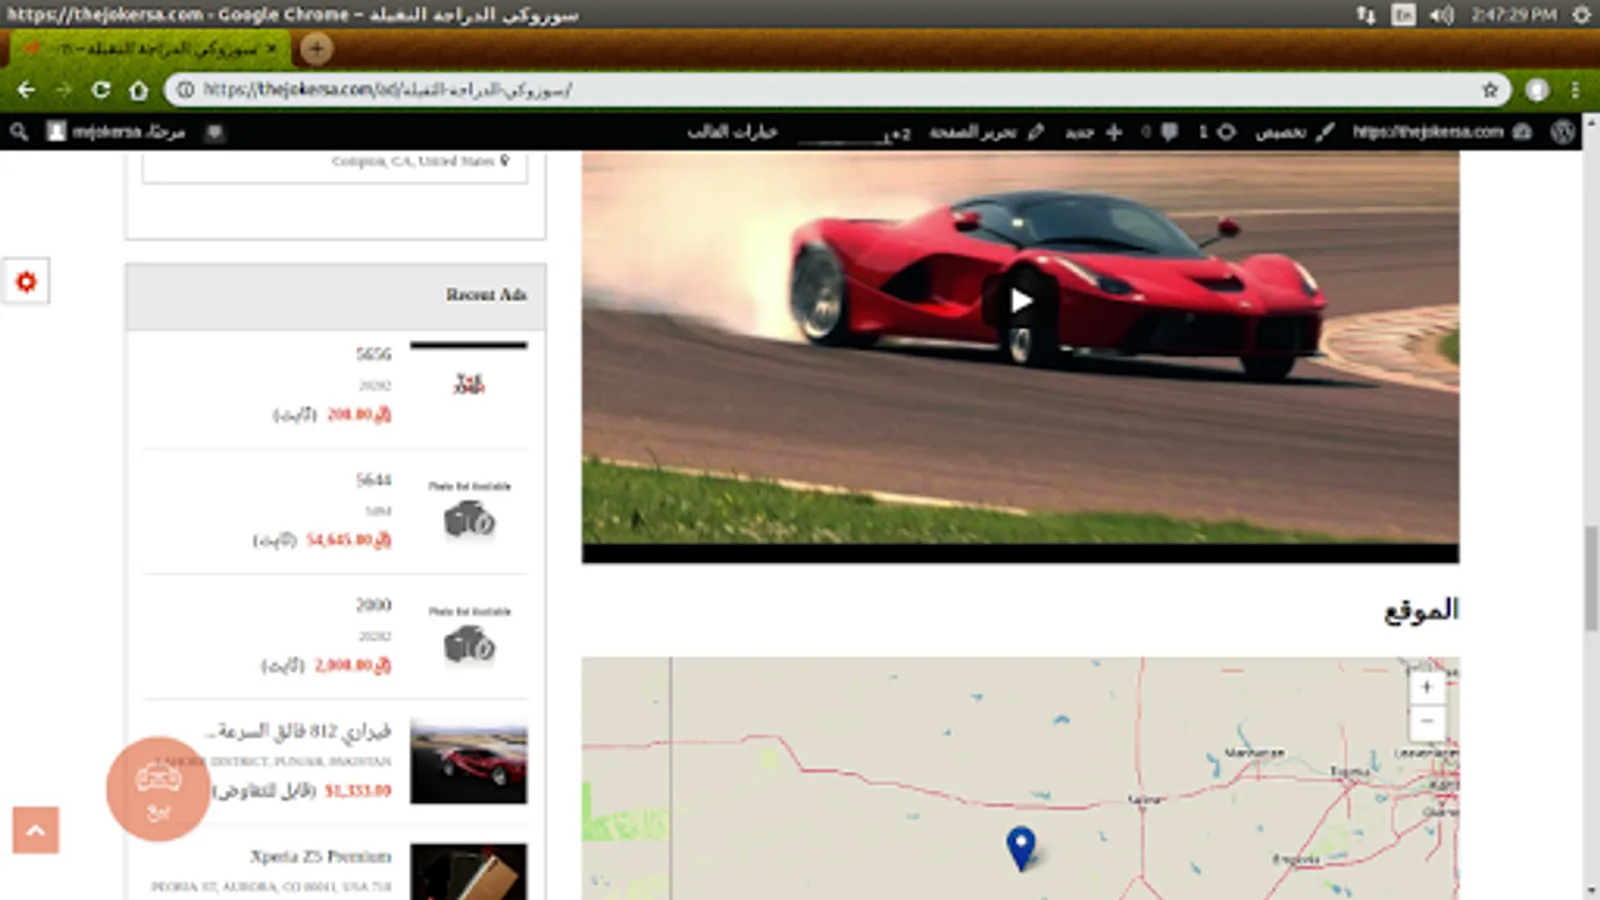The image size is (1600, 900).
Task: Play the red Ferrari video
Action: pyautogui.click(x=1020, y=300)
